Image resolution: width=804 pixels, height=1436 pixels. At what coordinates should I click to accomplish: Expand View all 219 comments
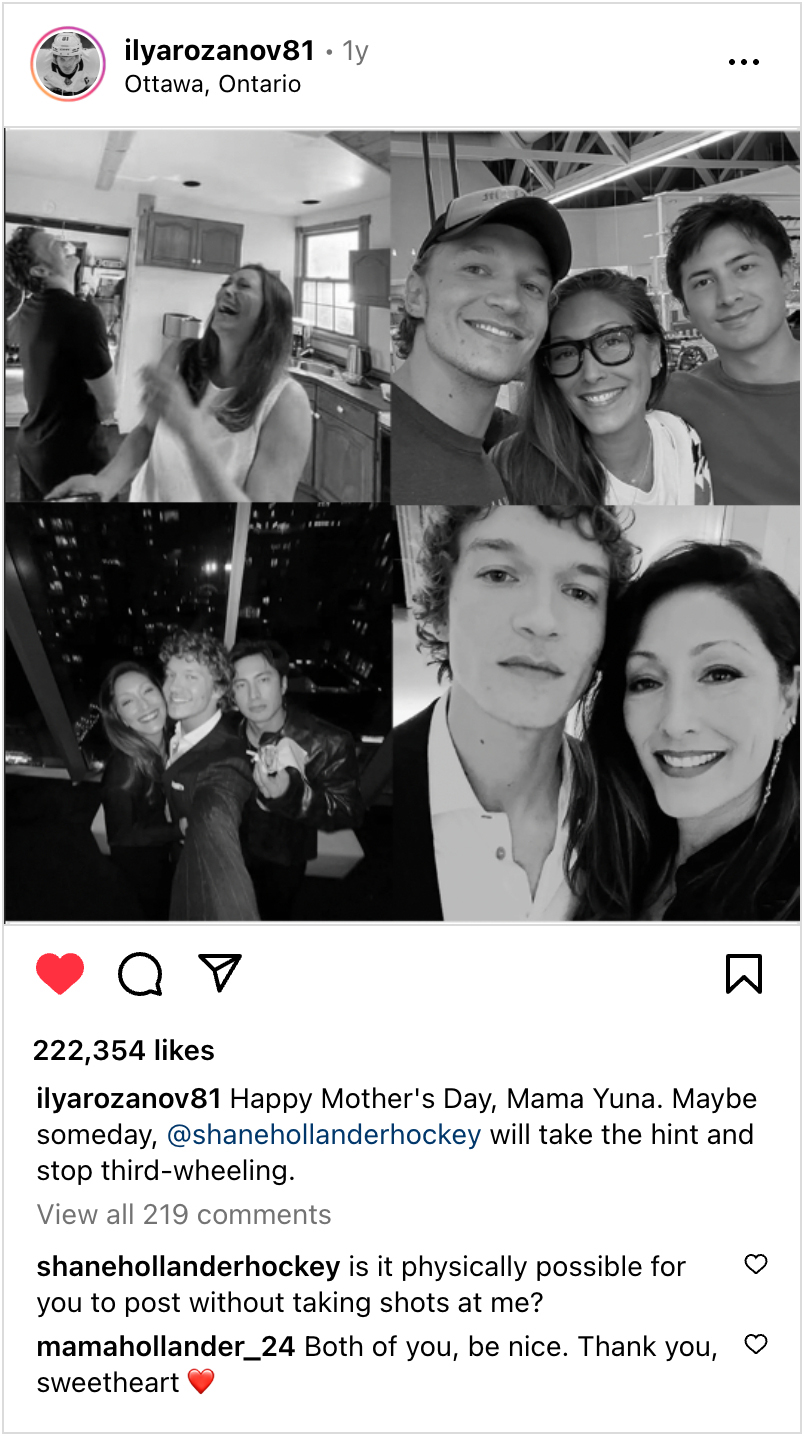click(184, 1214)
